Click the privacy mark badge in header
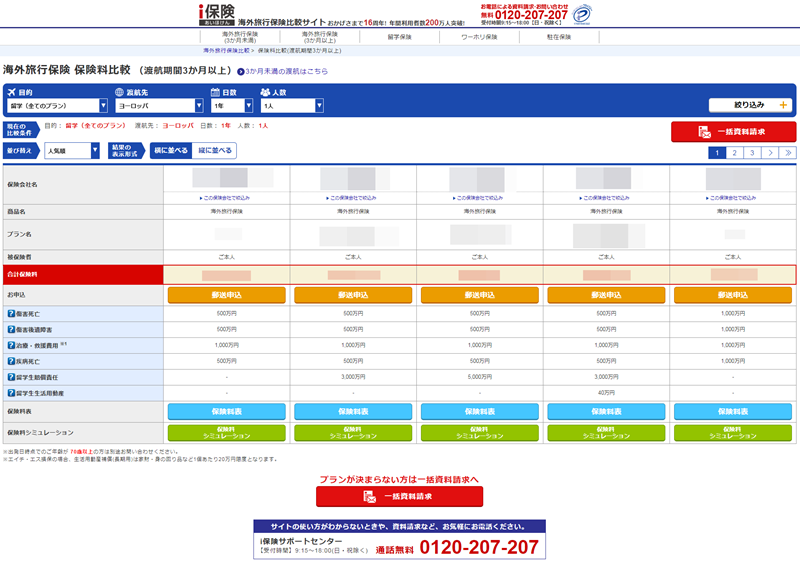This screenshot has height=561, width=800. click(x=581, y=14)
